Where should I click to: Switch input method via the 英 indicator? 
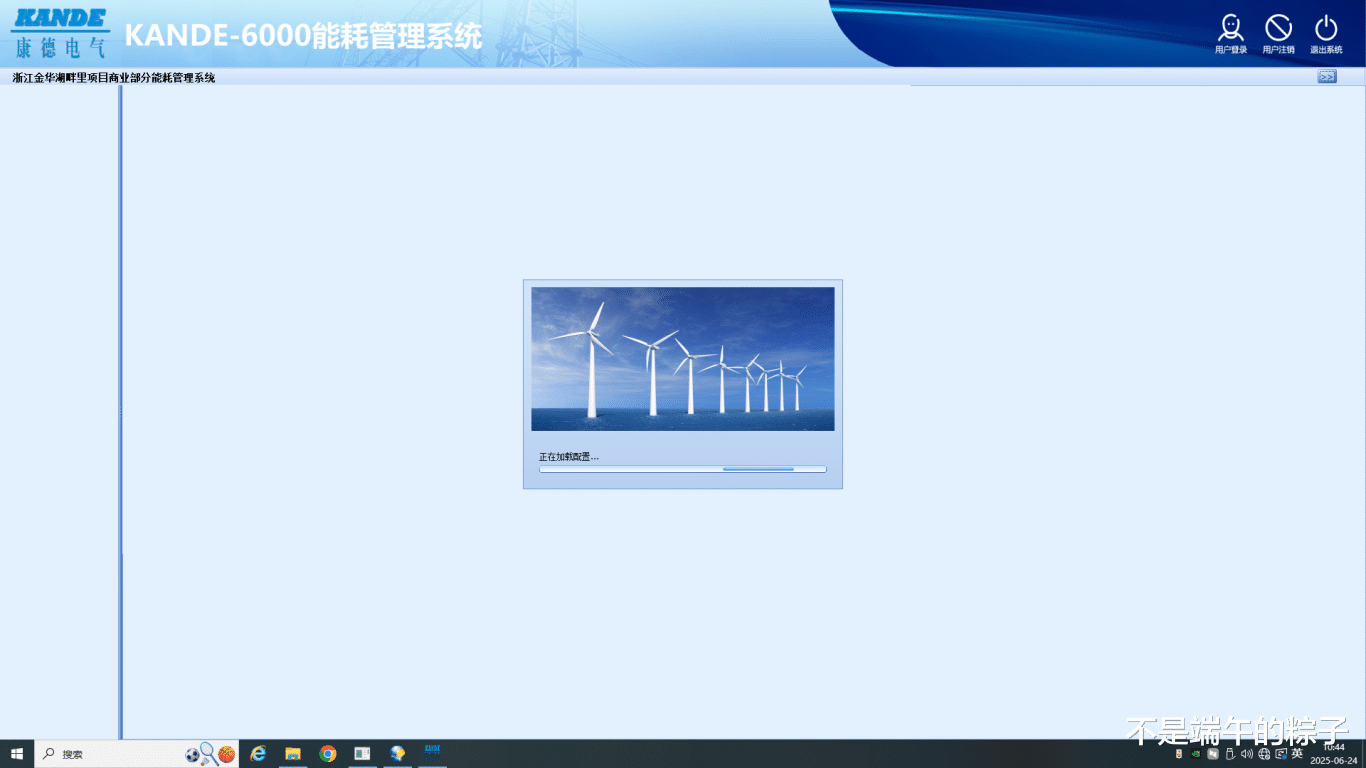(x=1297, y=754)
